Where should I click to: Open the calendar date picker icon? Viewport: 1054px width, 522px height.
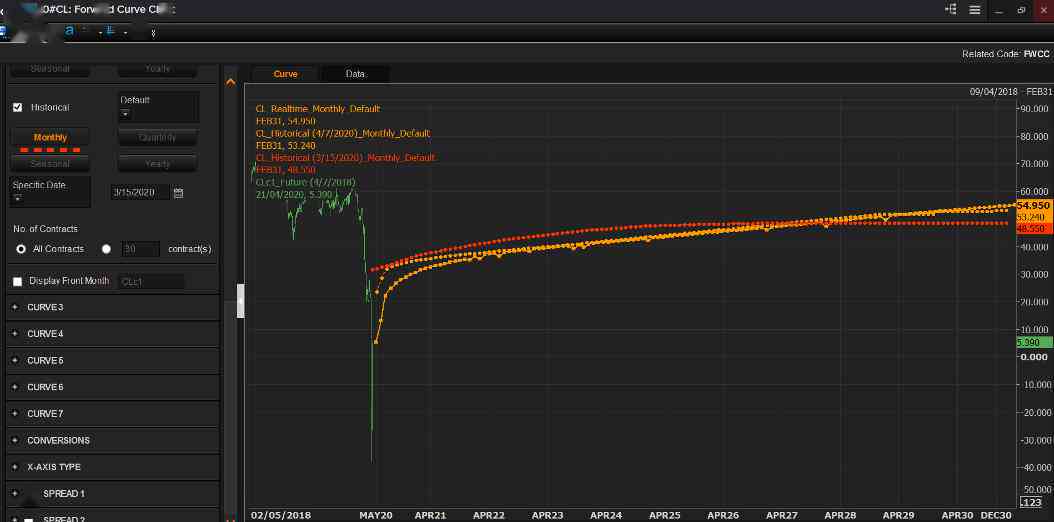178,193
